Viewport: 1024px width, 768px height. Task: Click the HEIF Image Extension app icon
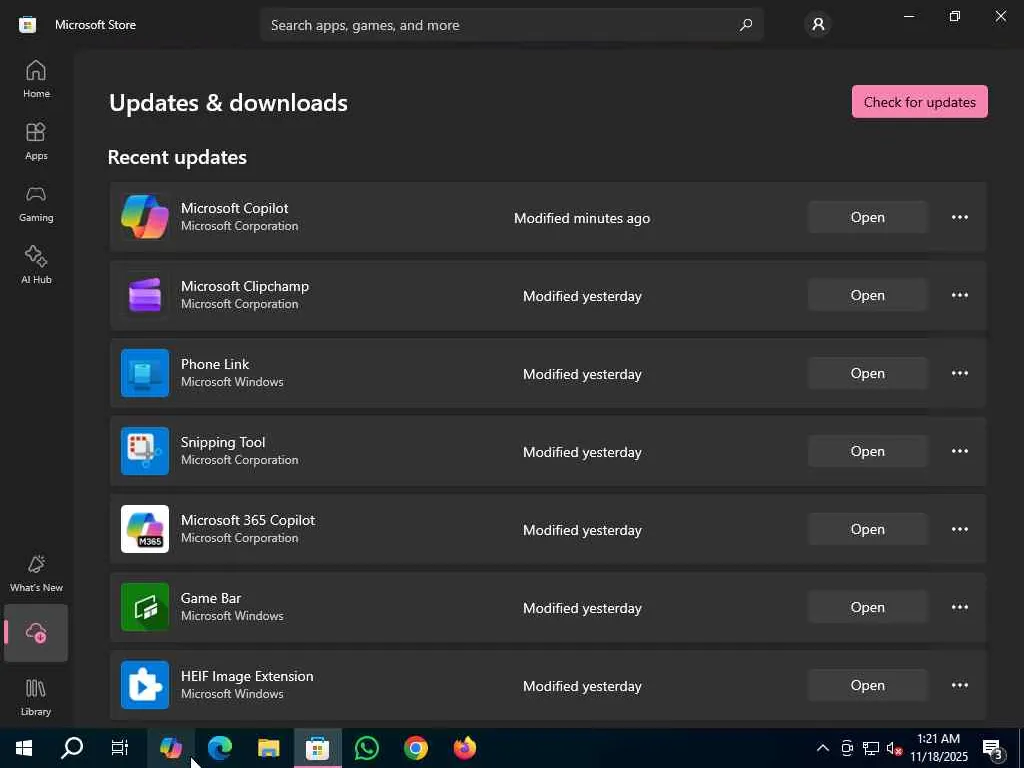coord(145,685)
